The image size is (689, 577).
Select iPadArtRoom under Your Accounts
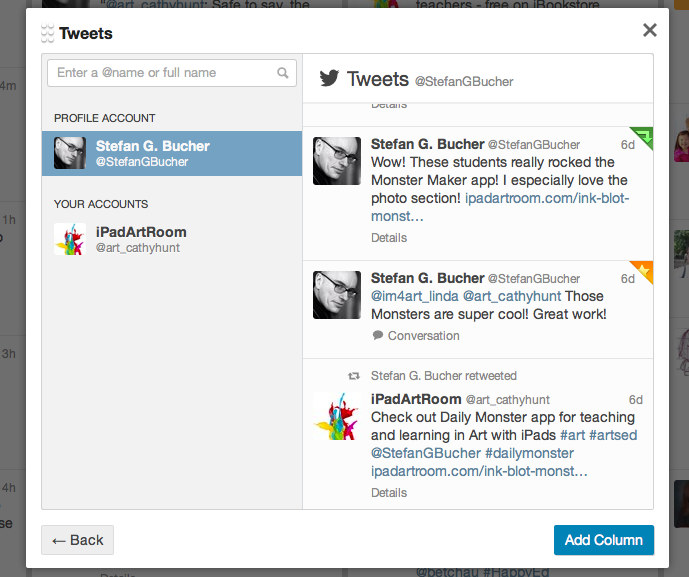coord(172,239)
